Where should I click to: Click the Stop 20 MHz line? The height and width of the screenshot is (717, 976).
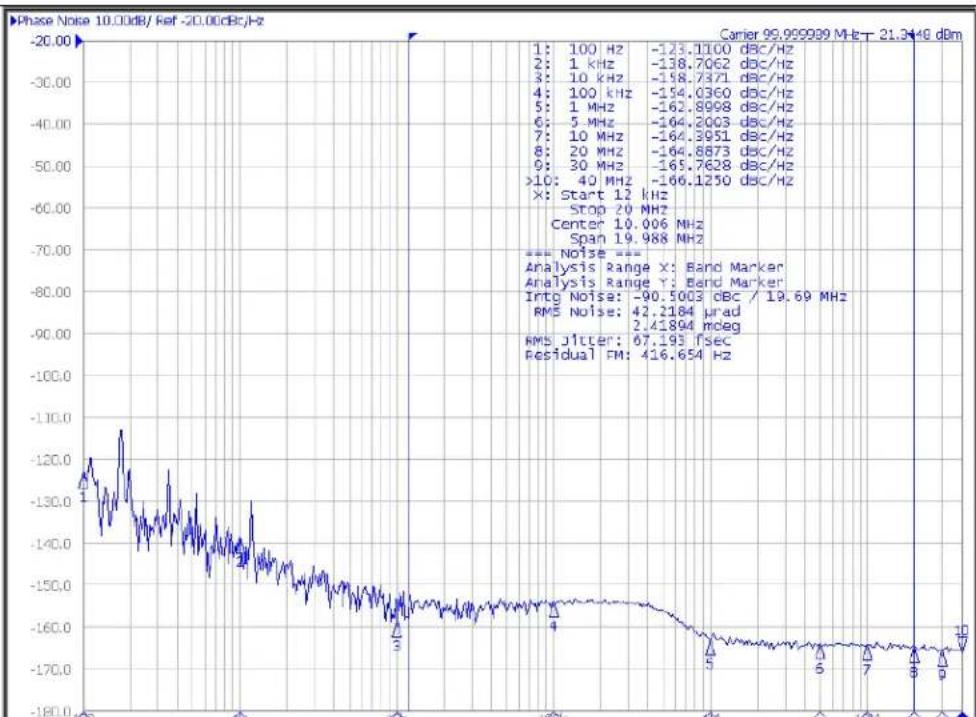(618, 210)
